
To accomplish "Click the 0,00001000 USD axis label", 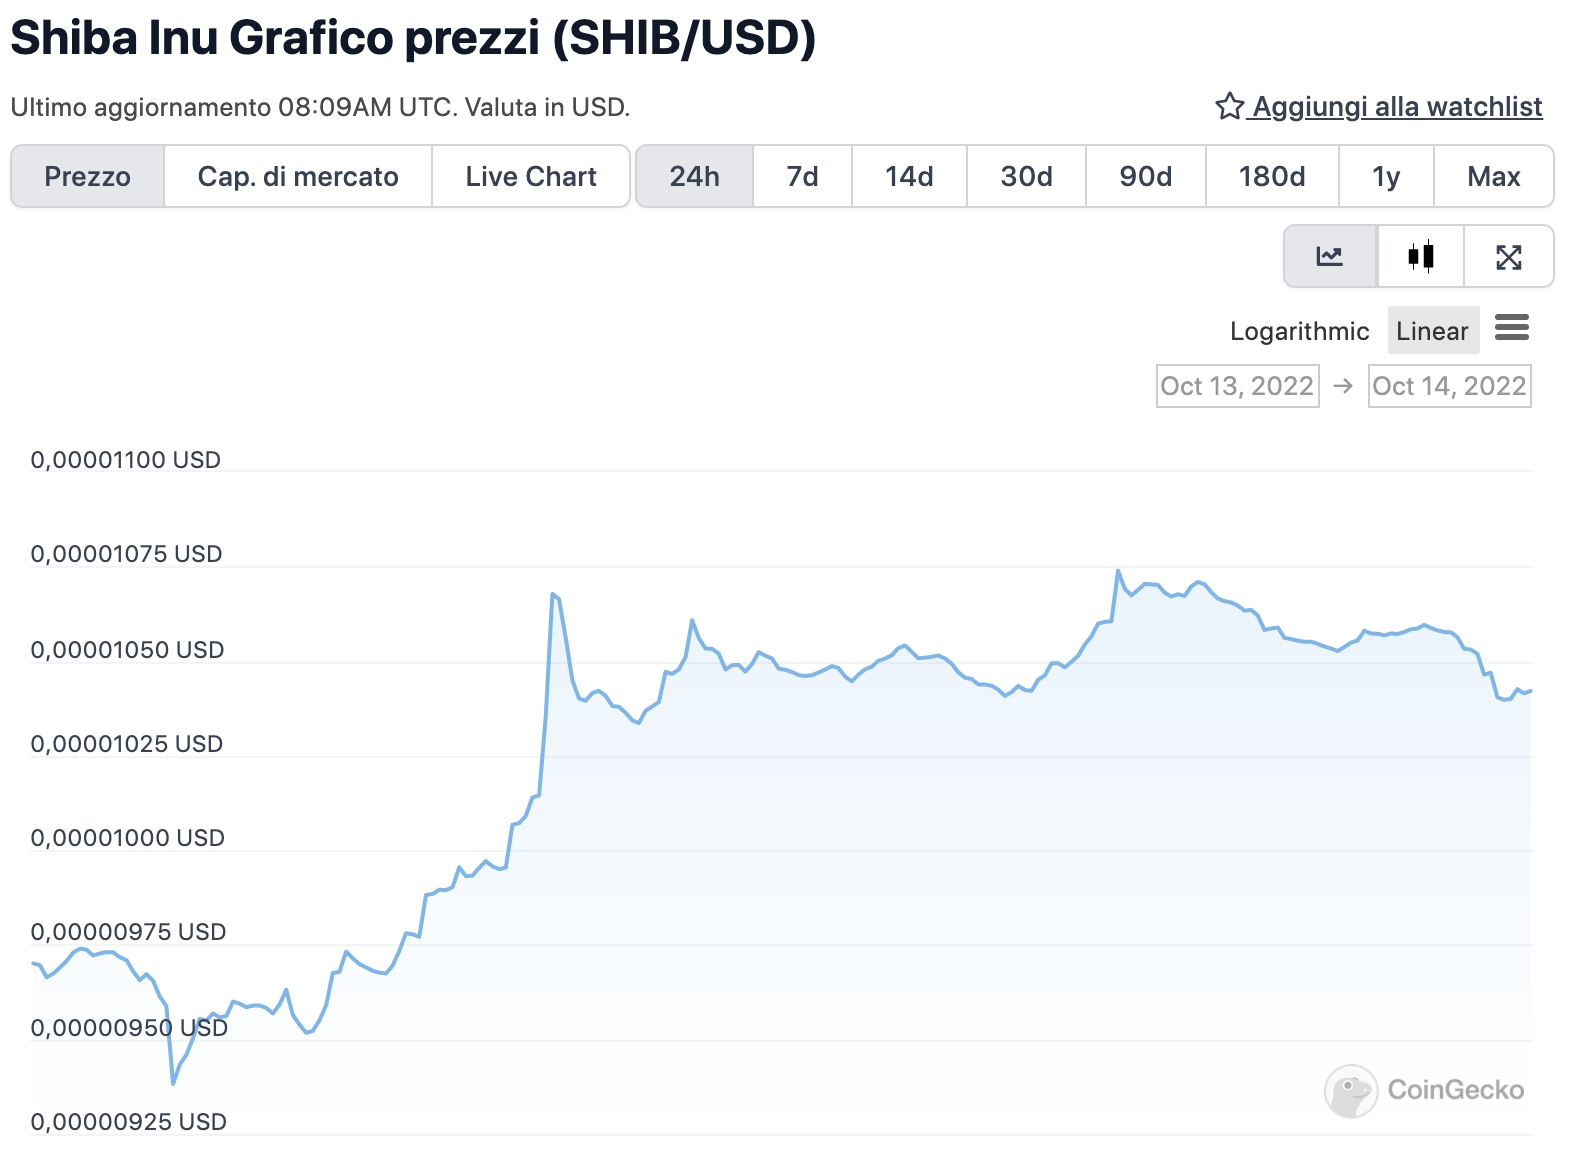I will click(x=128, y=838).
